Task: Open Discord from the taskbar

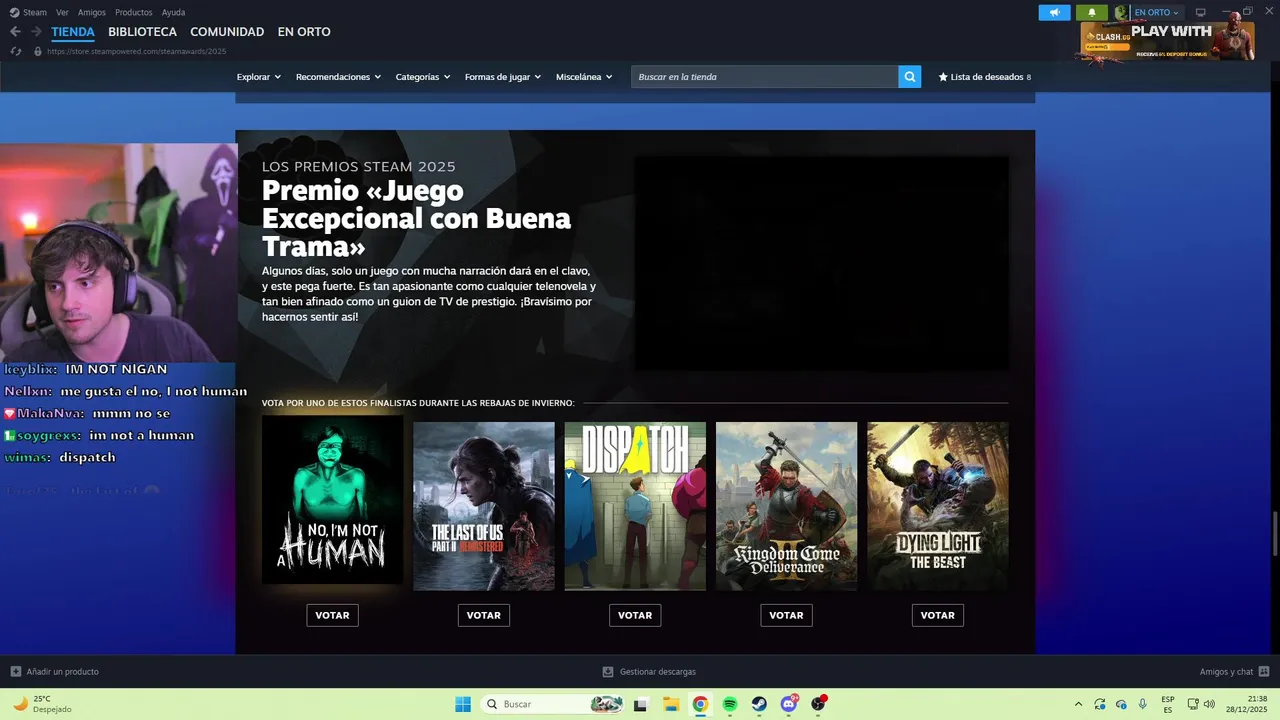Action: coord(789,704)
